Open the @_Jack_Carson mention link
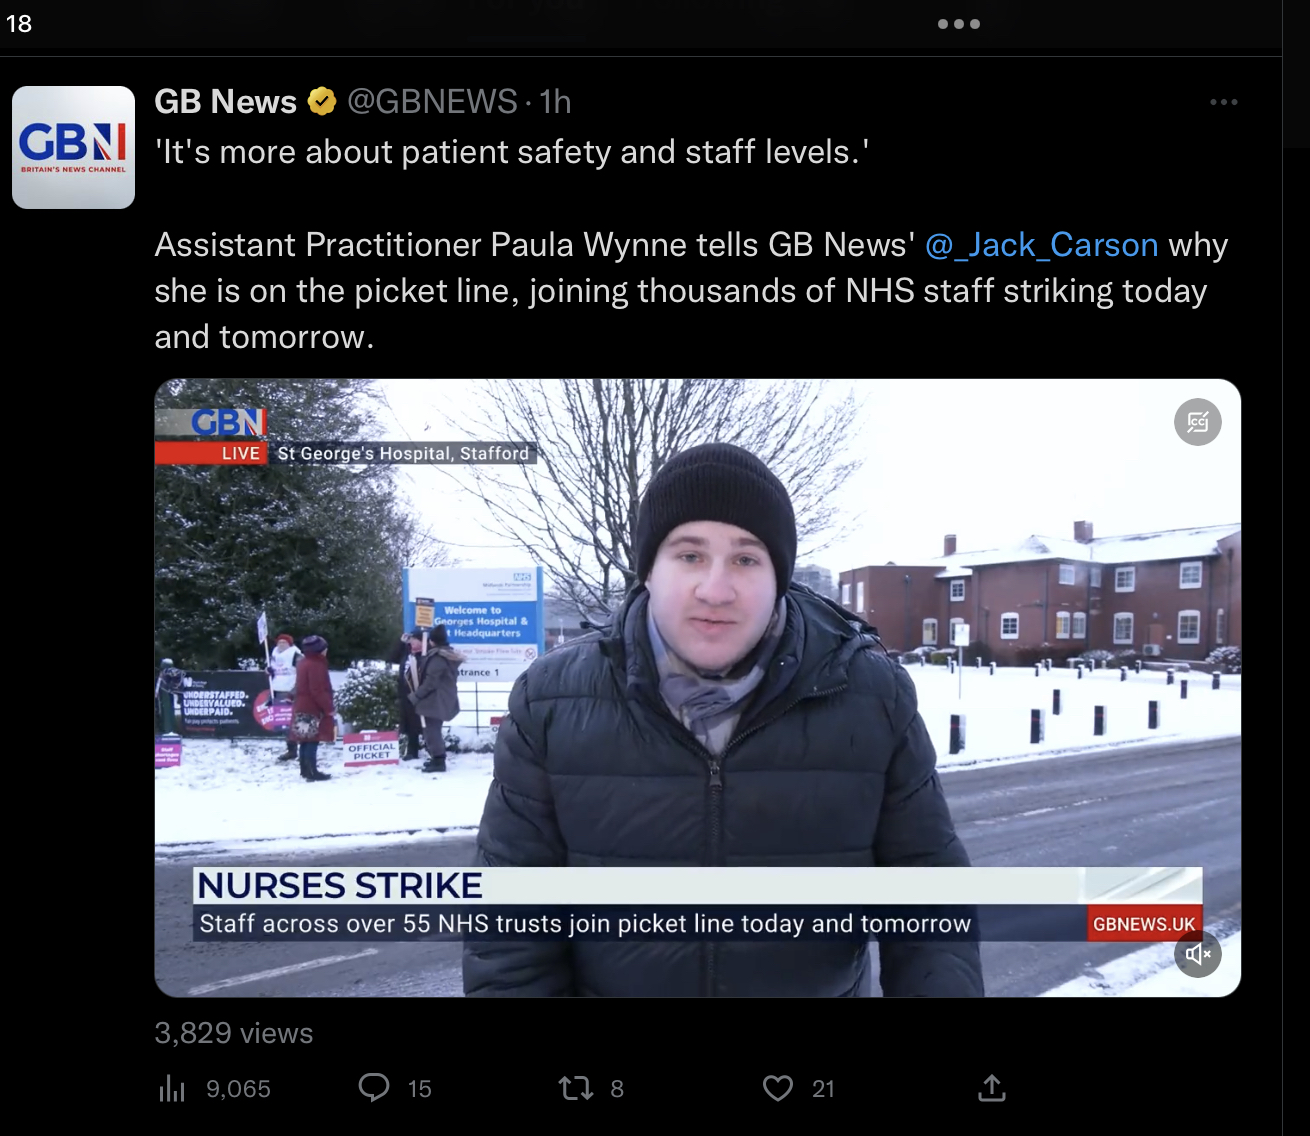This screenshot has height=1136, width=1310. (x=1041, y=245)
